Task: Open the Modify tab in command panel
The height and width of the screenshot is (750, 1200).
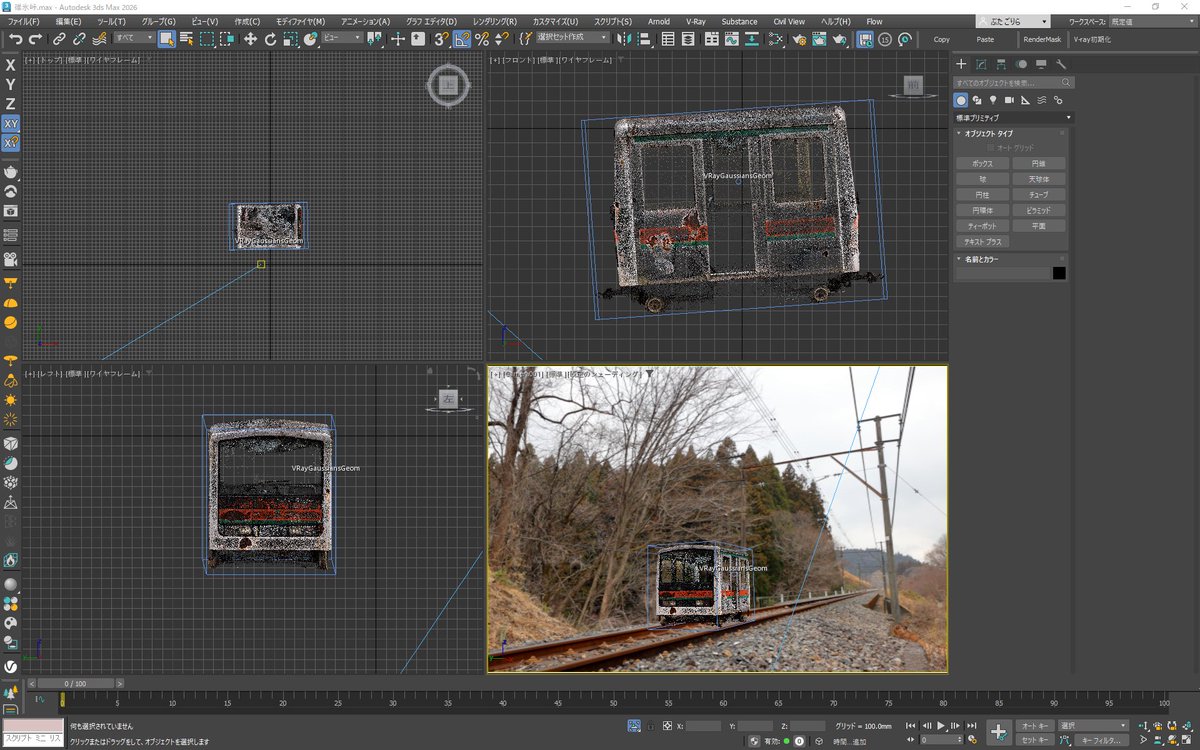Action: click(x=980, y=64)
